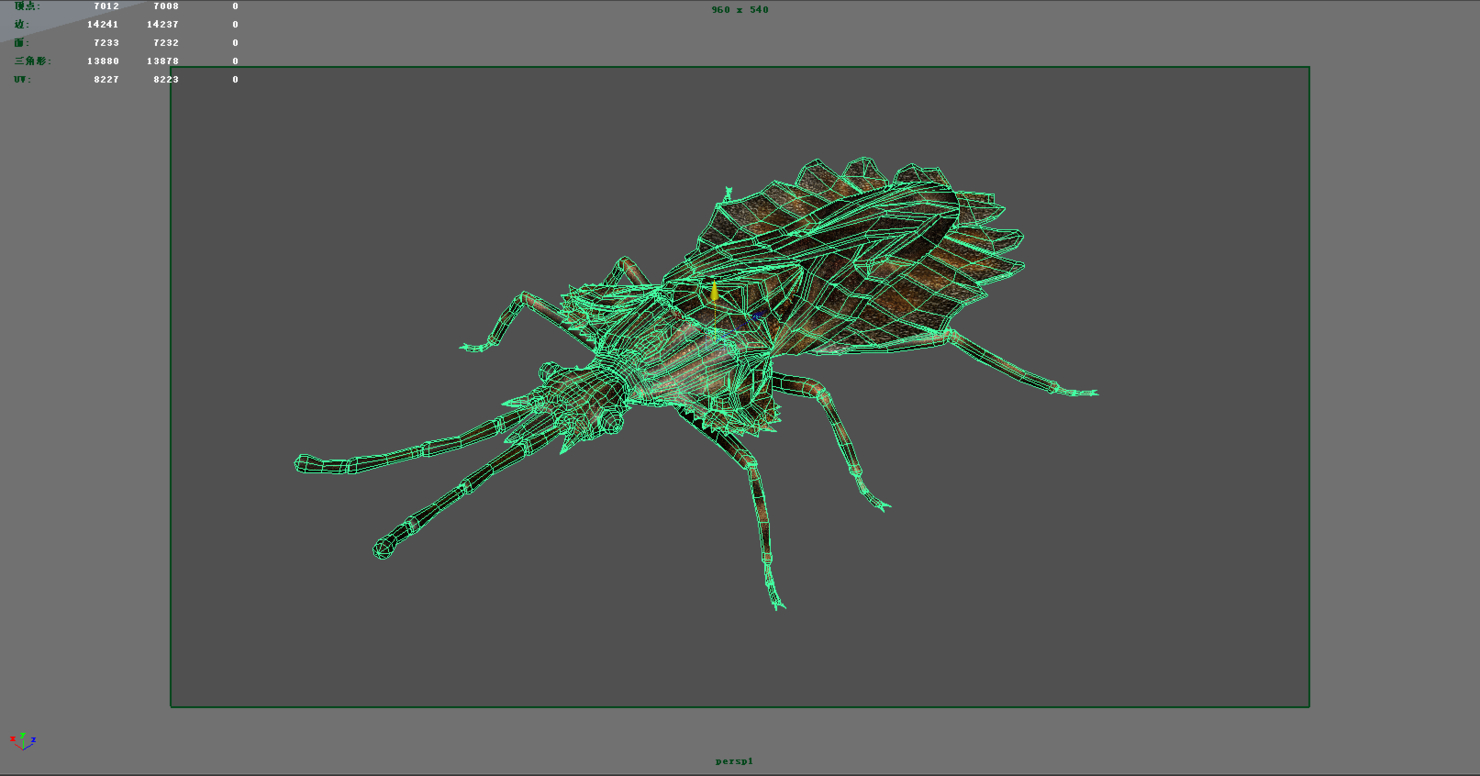This screenshot has height=776, width=1480.
Task: Click the green Y axis on the view gizmo
Action: pos(22,735)
